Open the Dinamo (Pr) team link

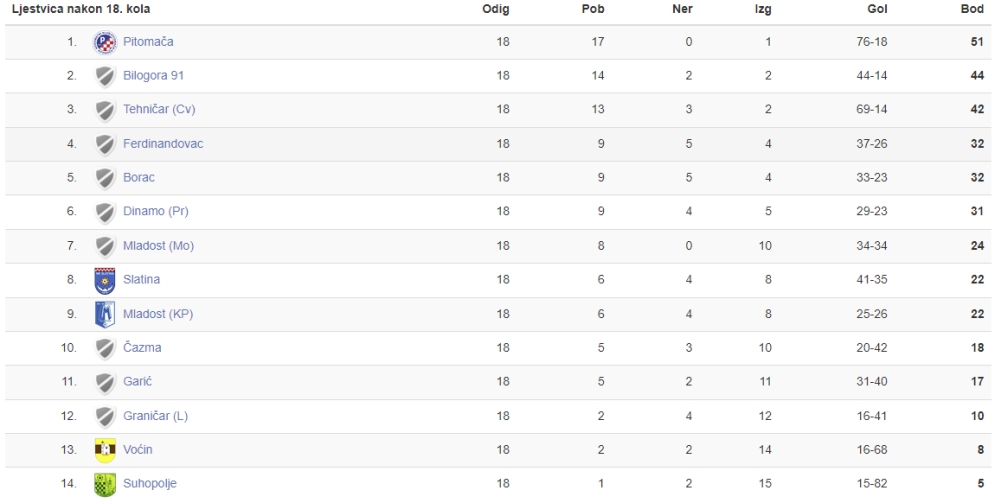pos(156,211)
